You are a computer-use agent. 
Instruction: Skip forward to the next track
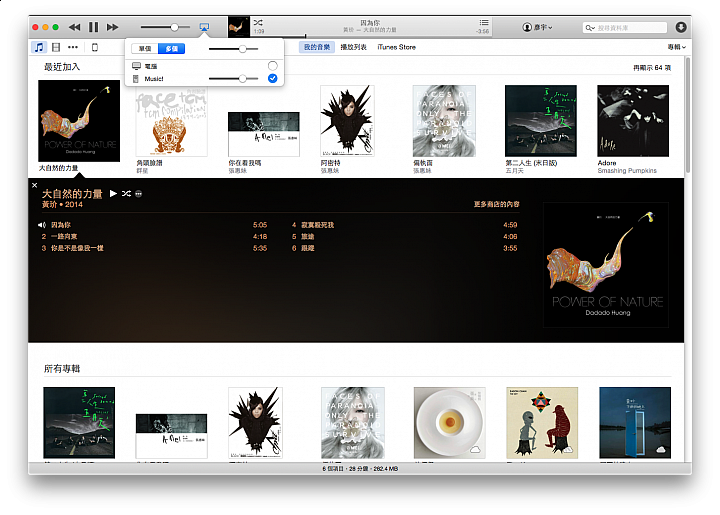tap(112, 27)
